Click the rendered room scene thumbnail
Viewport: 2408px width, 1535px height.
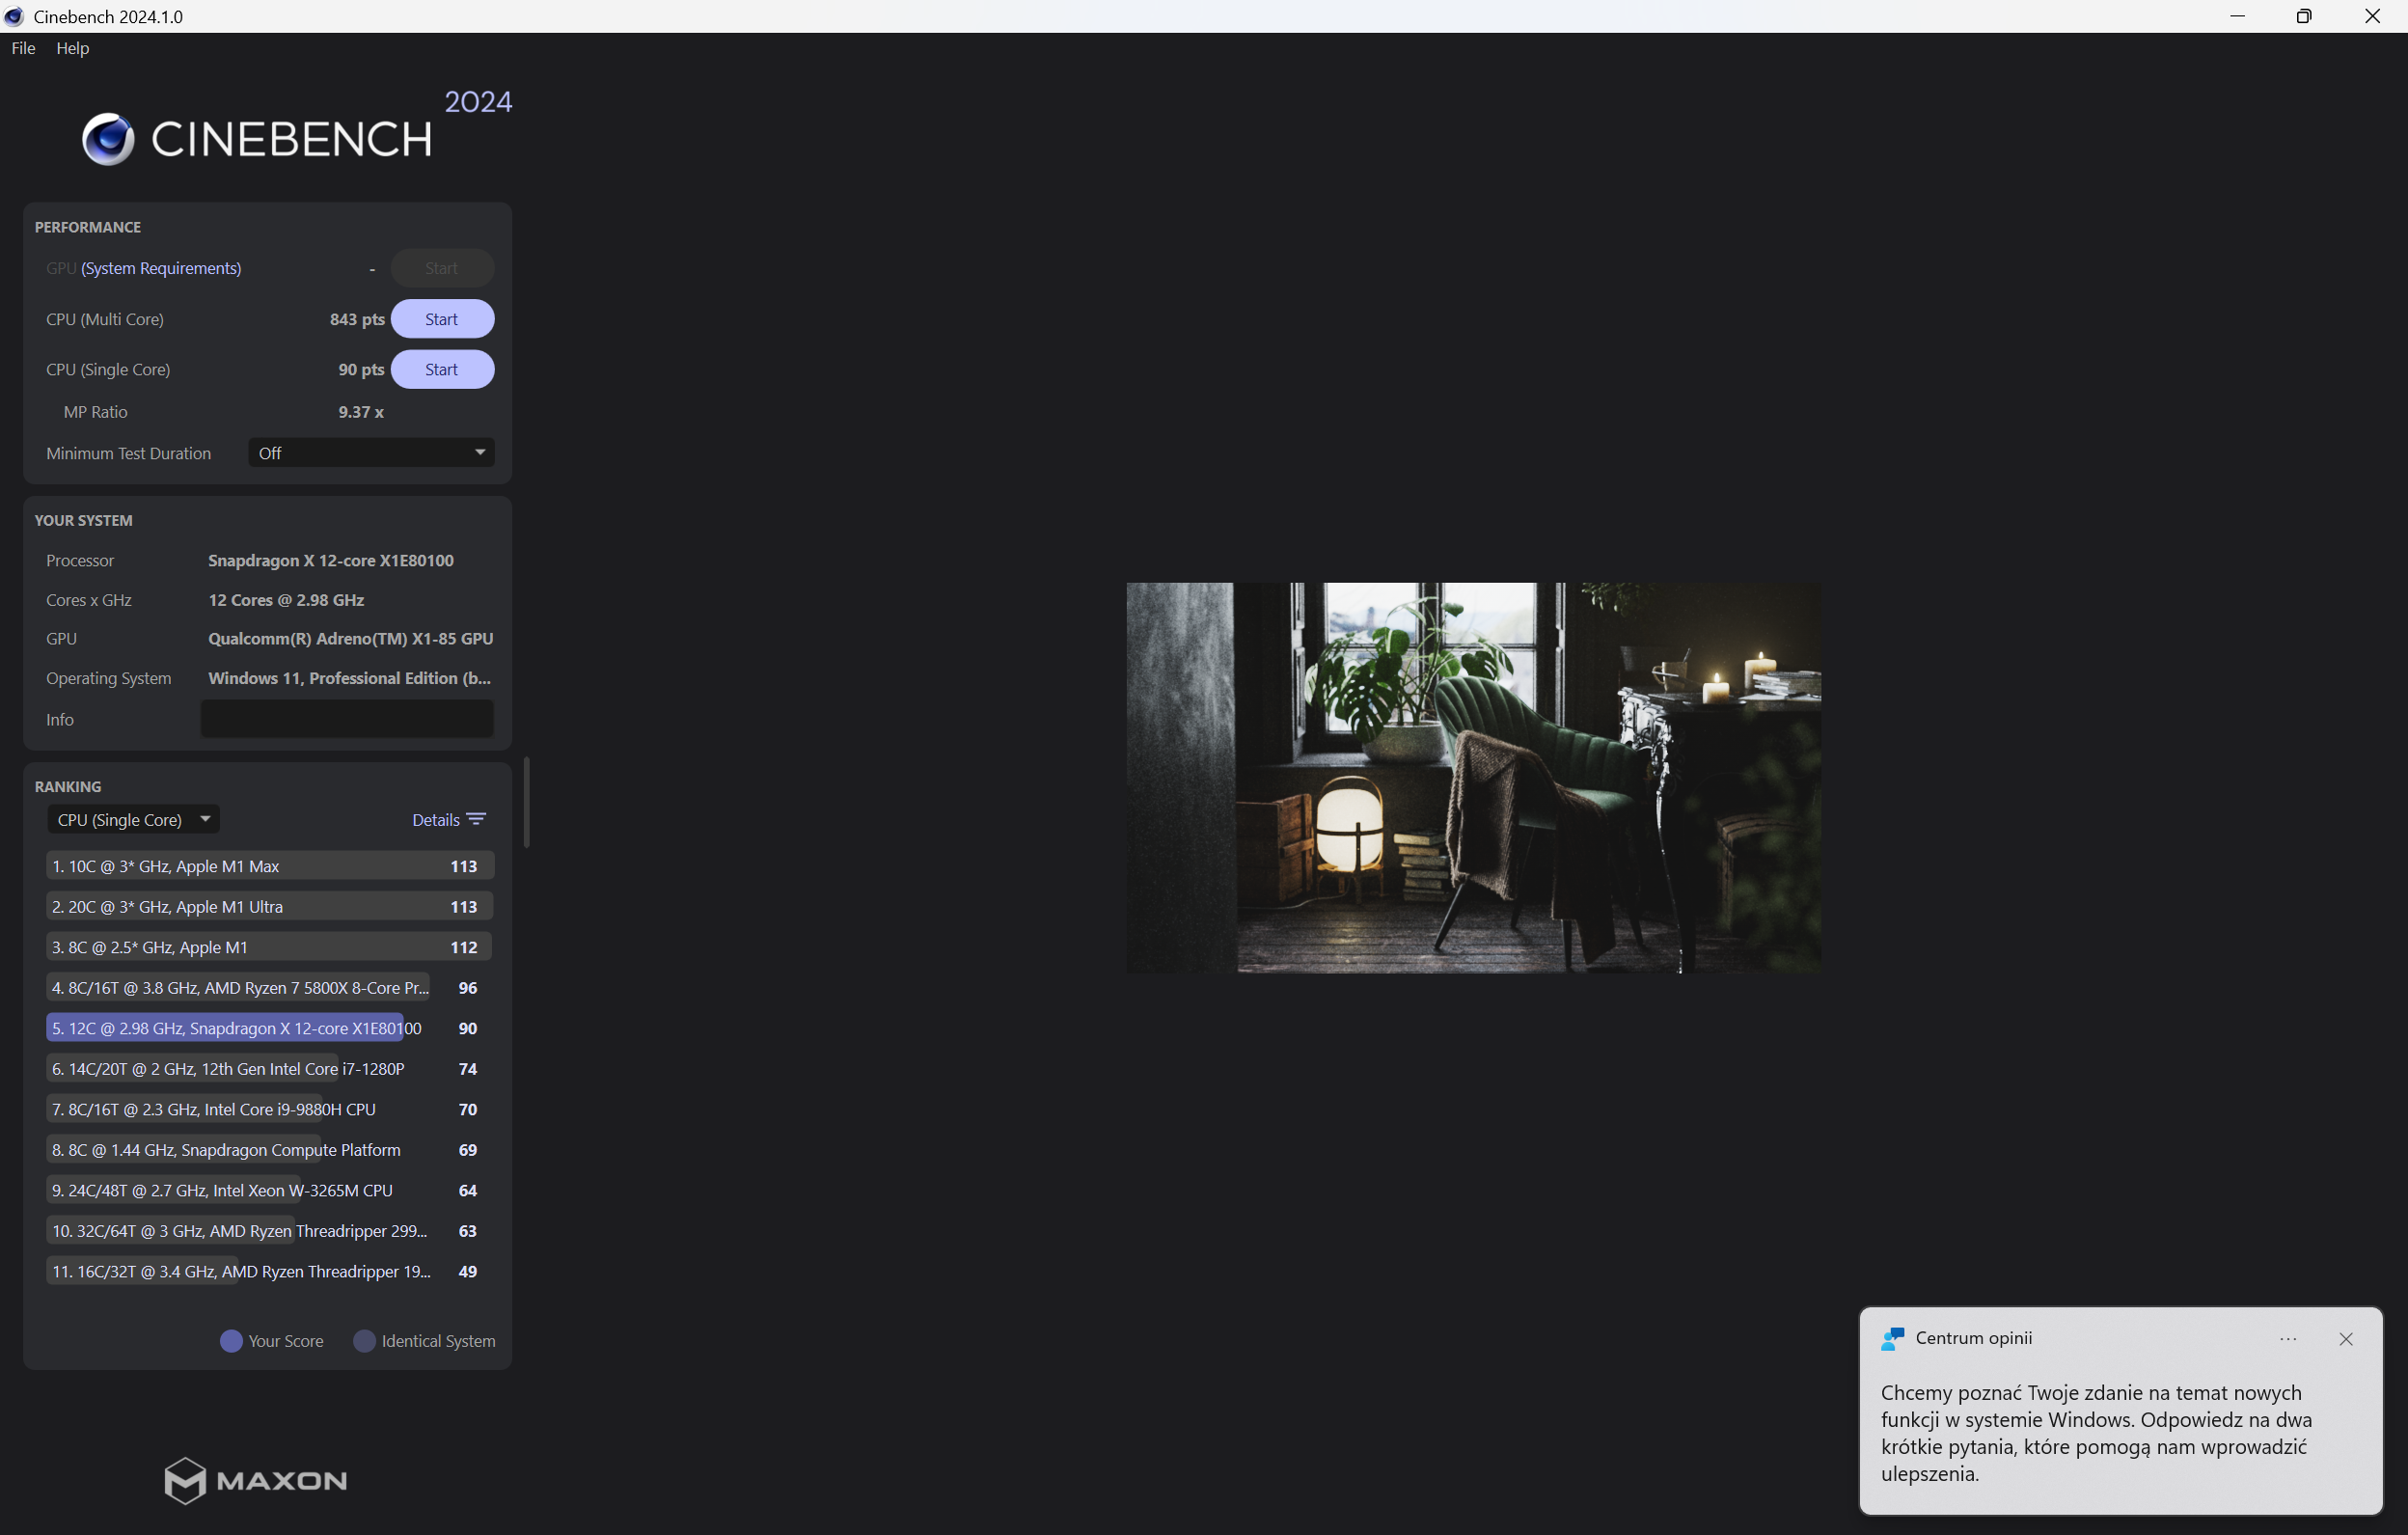(1473, 777)
